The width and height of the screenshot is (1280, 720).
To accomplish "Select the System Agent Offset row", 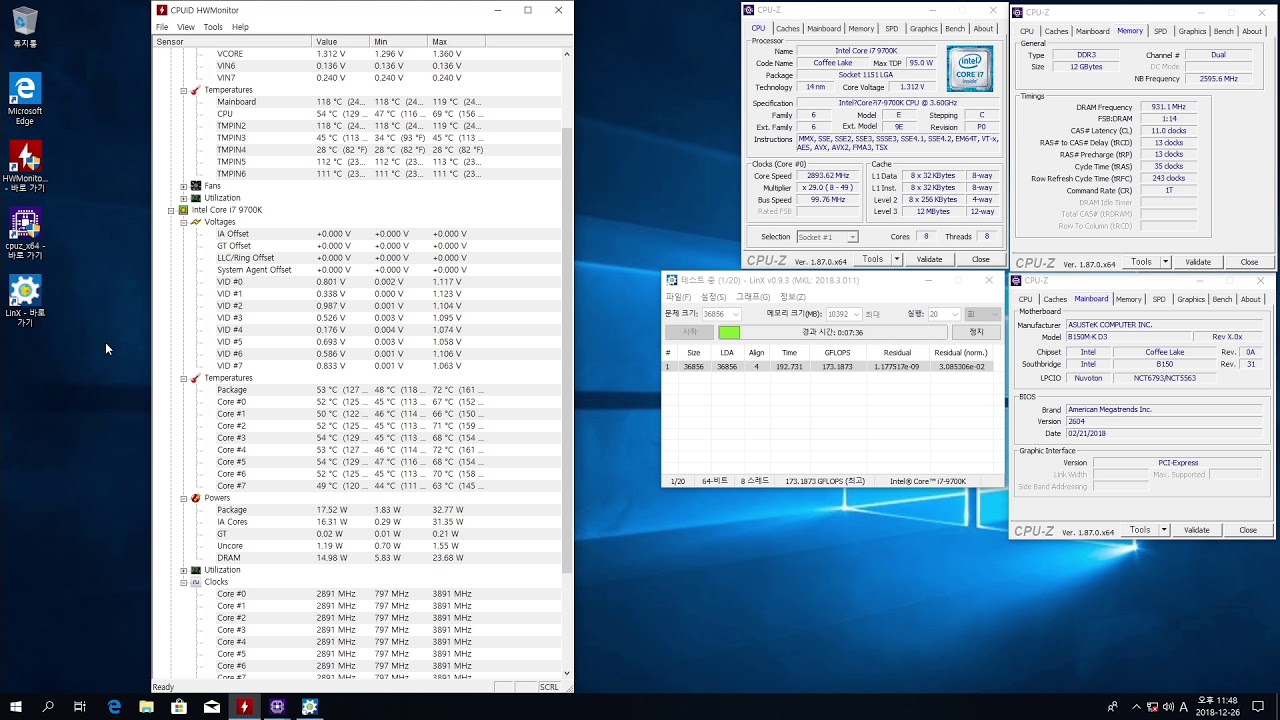I will click(x=358, y=270).
